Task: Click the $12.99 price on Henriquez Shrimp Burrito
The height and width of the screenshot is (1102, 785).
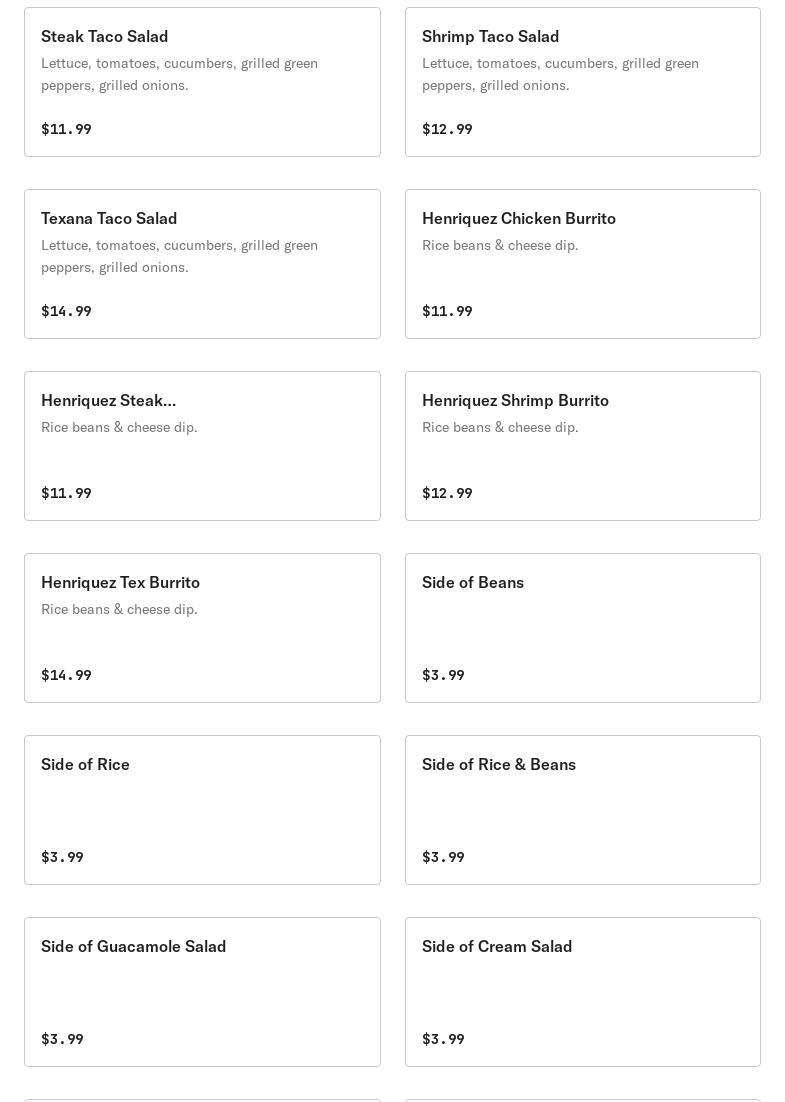Action: (x=447, y=493)
